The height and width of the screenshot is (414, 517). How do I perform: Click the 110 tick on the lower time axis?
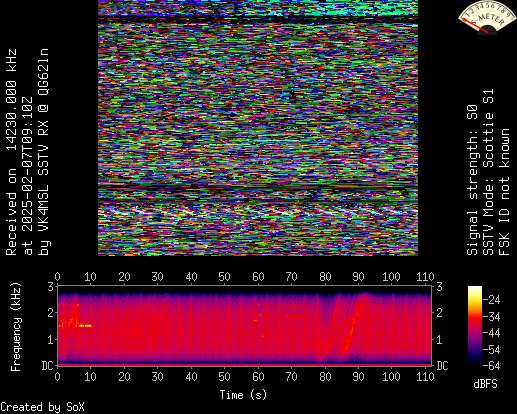click(425, 377)
